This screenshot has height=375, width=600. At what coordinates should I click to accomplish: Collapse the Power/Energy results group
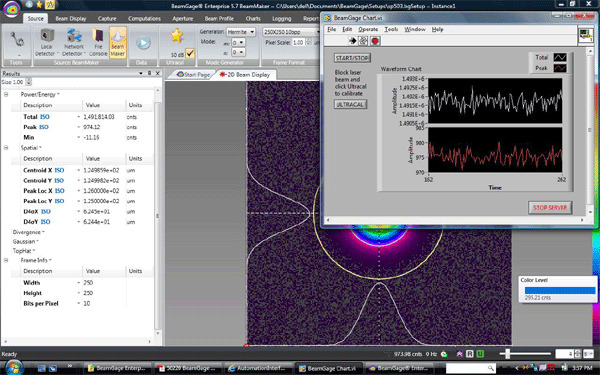click(x=6, y=94)
